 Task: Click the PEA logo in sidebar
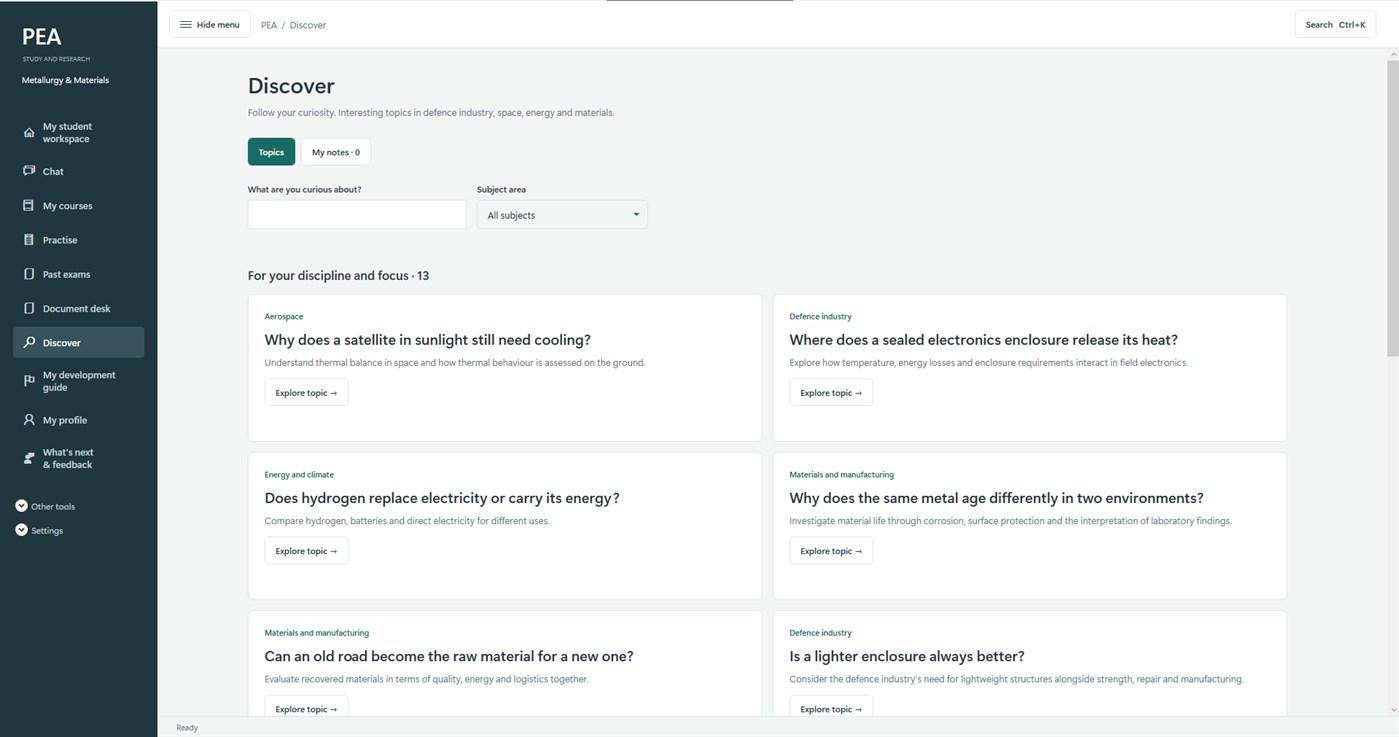pyautogui.click(x=42, y=37)
